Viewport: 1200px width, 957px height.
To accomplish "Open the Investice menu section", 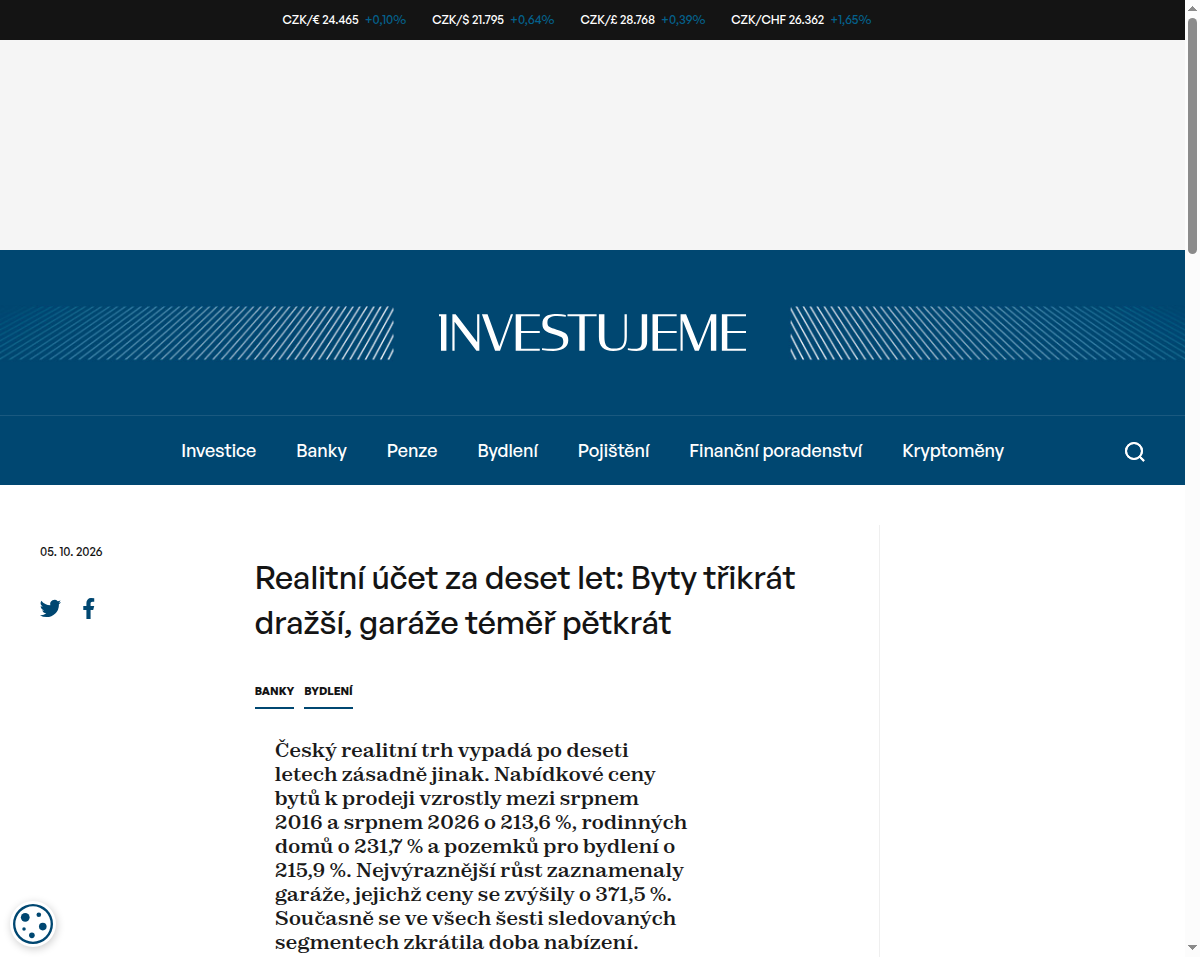I will tap(219, 451).
